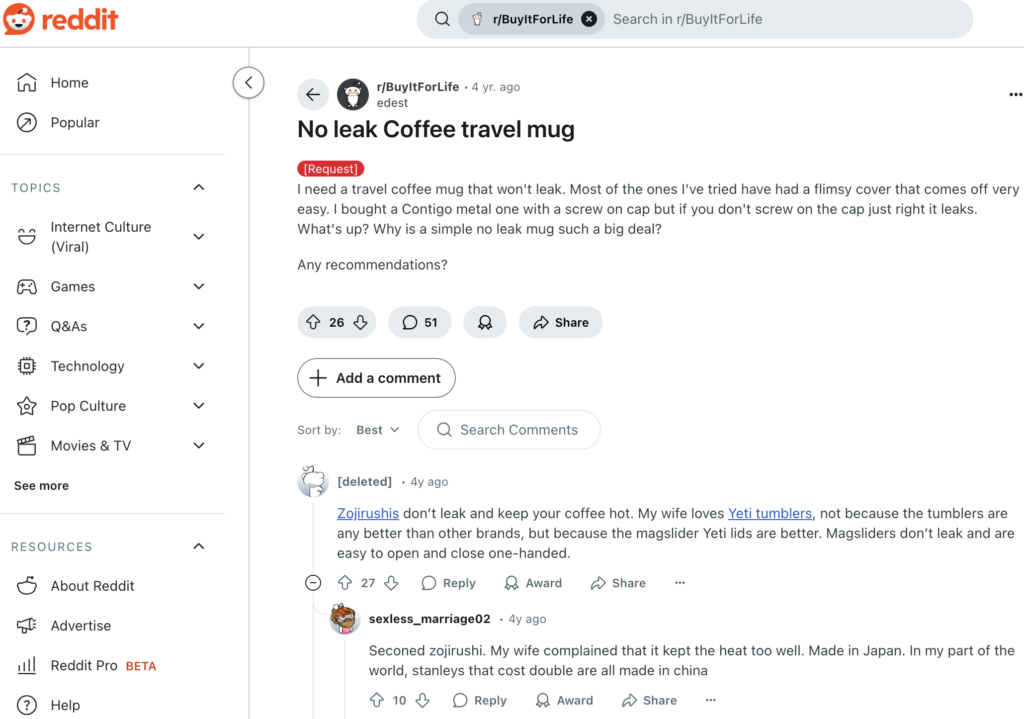Share the [deleted] user's comment

[618, 583]
